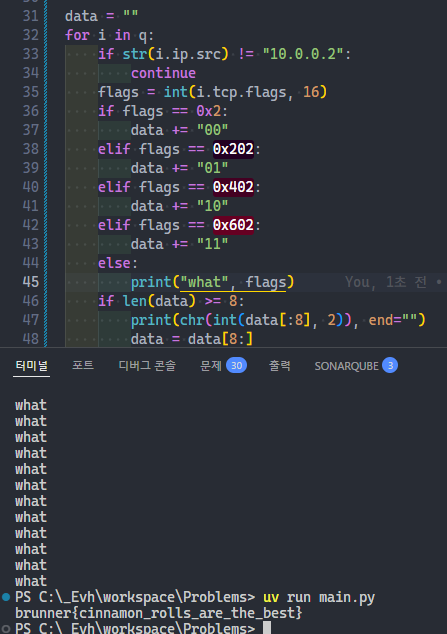Switch to the 출력 tab
Viewport: 447px width, 634px height.
(280, 366)
